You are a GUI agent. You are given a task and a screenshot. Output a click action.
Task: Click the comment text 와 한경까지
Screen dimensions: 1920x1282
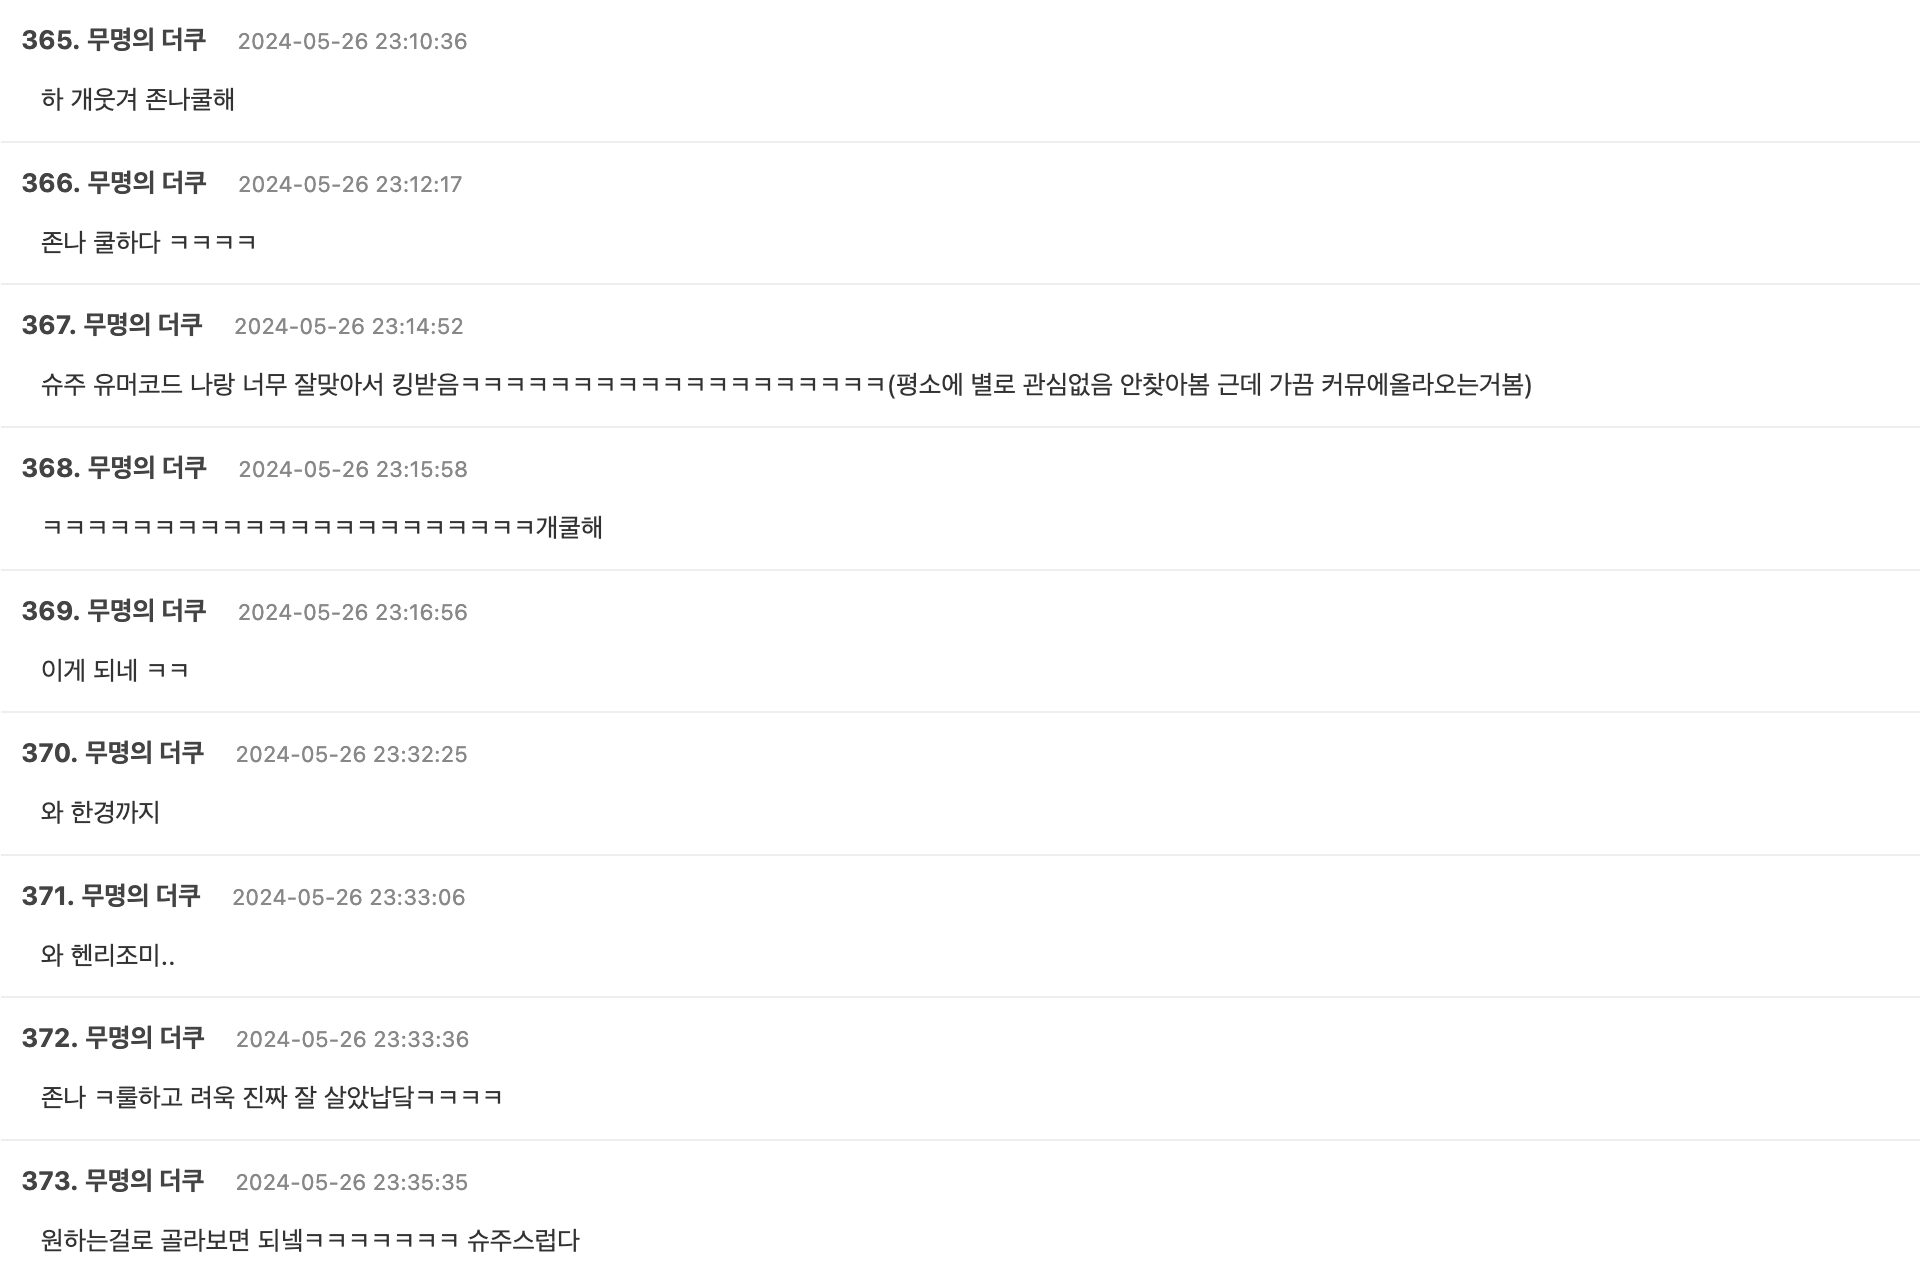pyautogui.click(x=100, y=812)
